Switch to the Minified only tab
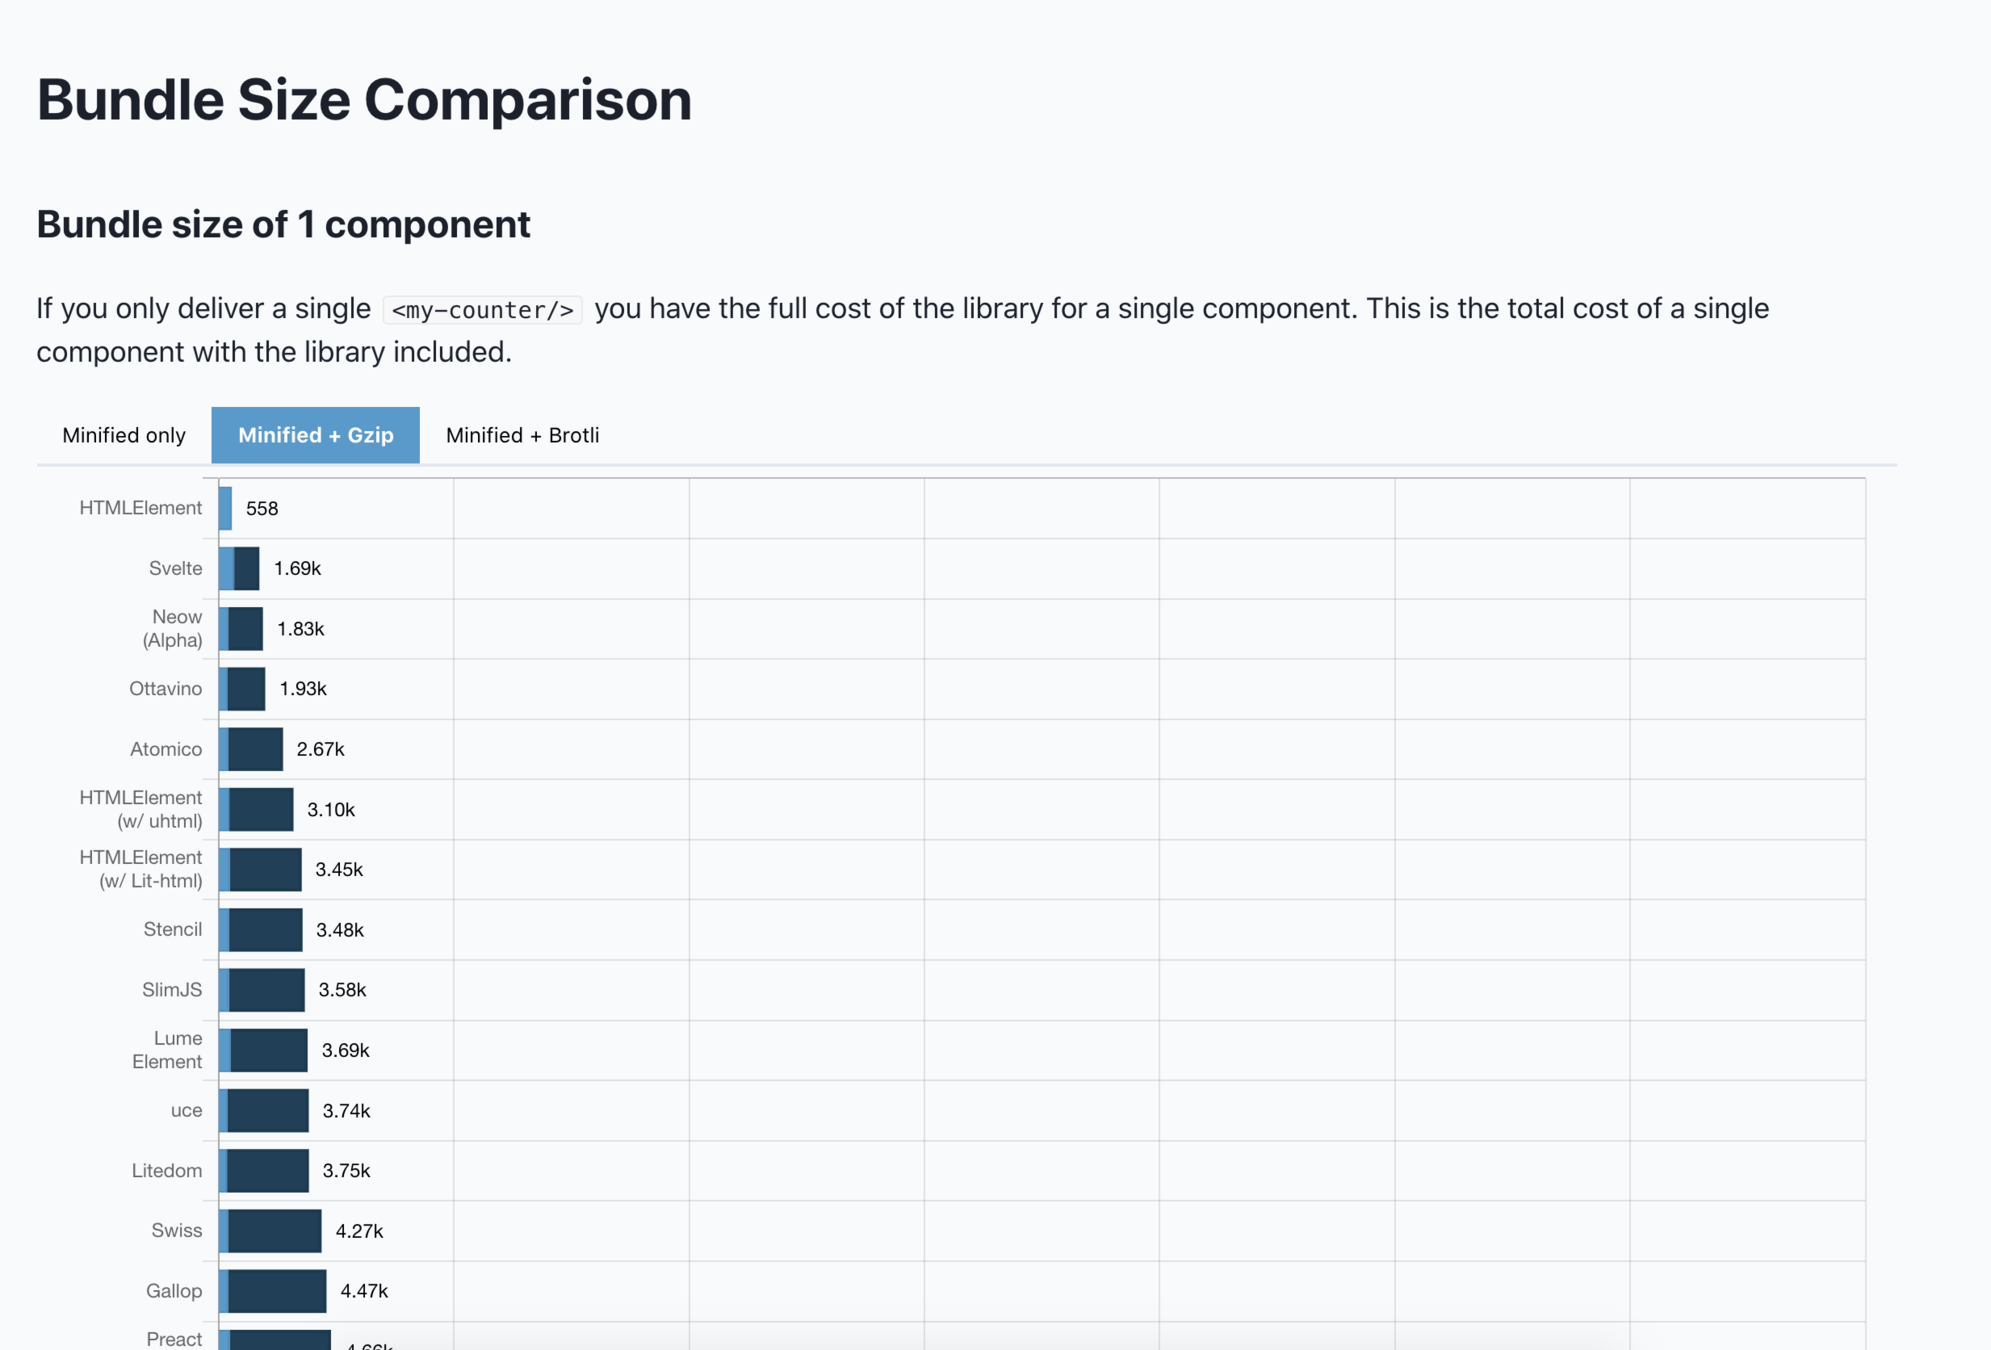This screenshot has width=1991, height=1350. (124, 435)
